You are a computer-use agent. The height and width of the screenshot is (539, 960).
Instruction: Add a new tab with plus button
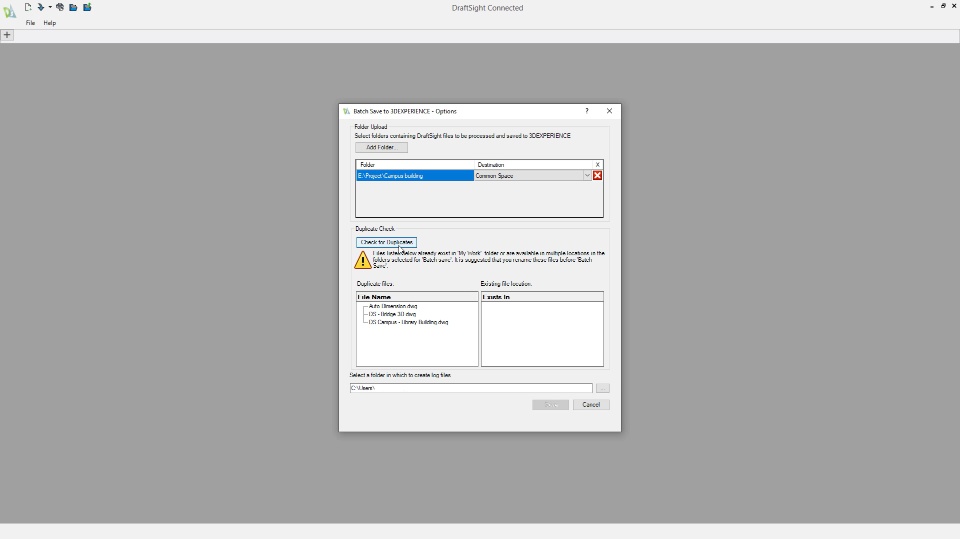point(7,35)
